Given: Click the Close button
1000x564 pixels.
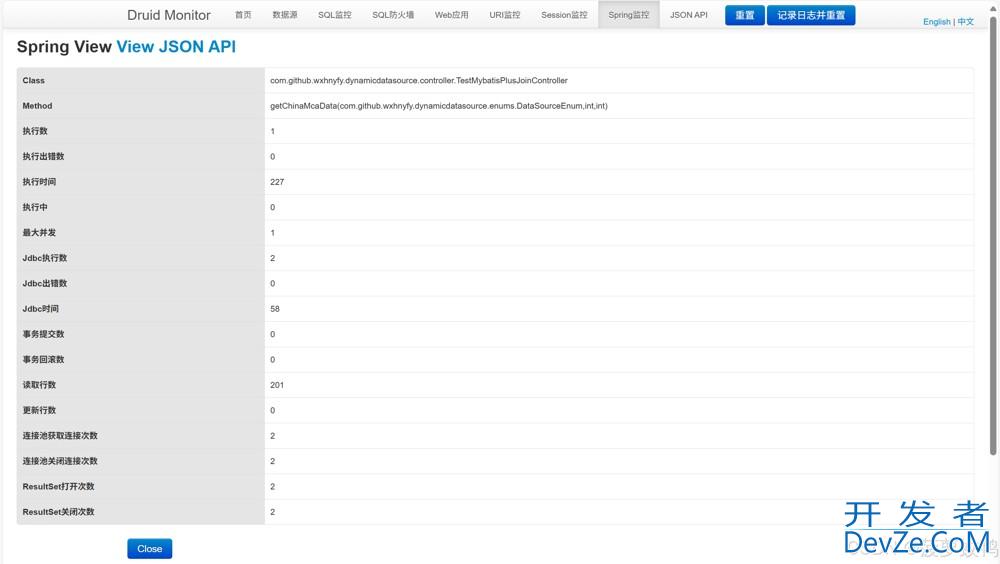Looking at the screenshot, I should point(149,549).
